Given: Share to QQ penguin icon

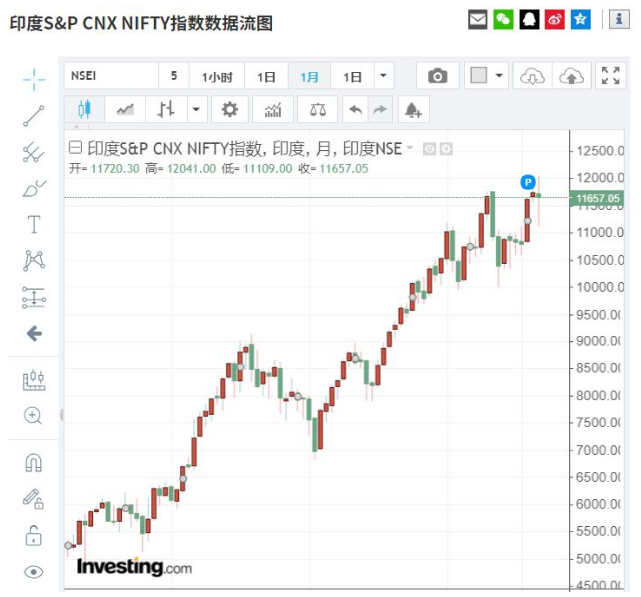Looking at the screenshot, I should 529,19.
